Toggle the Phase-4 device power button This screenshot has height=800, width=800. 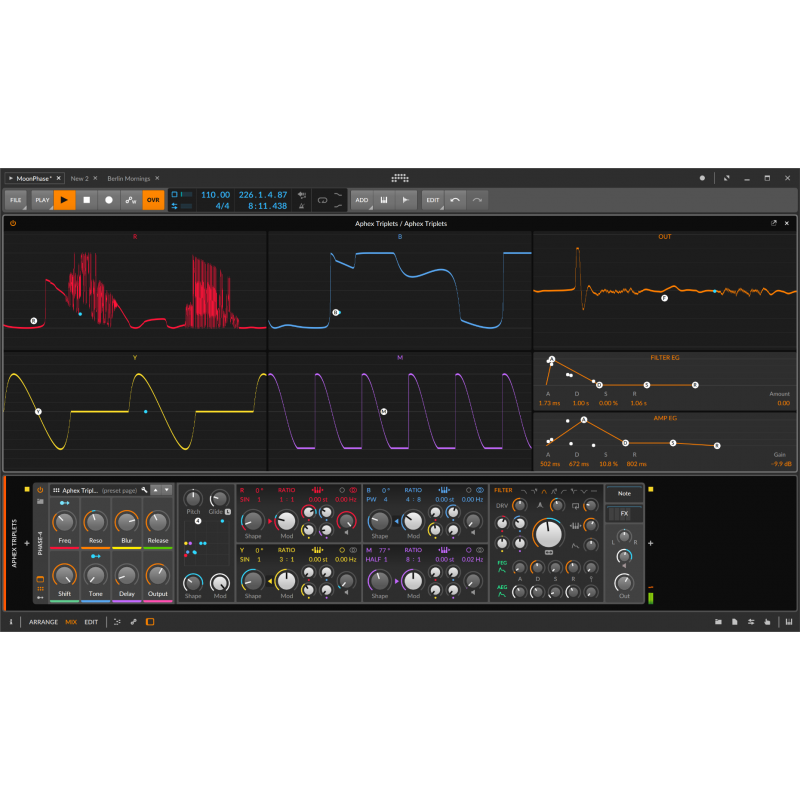[x=40, y=491]
